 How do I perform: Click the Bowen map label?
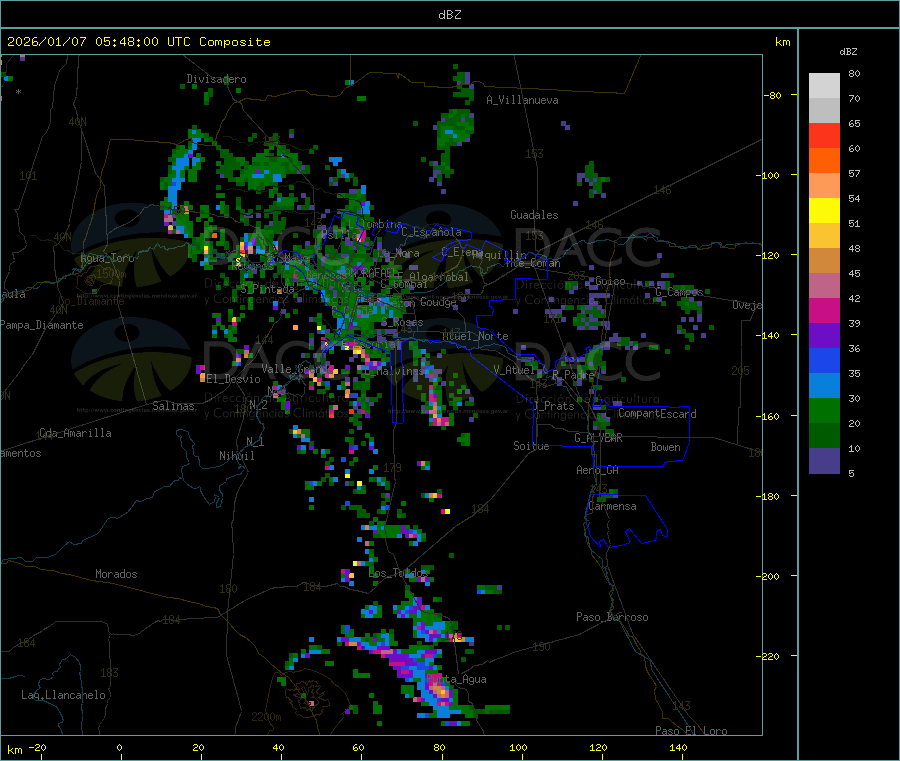[665, 447]
